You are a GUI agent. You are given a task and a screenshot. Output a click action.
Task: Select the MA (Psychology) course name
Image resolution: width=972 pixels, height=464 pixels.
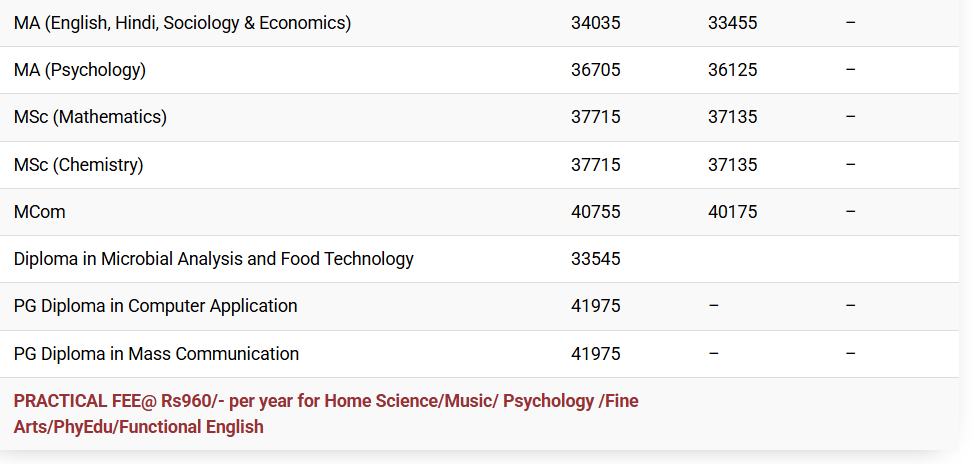[80, 70]
